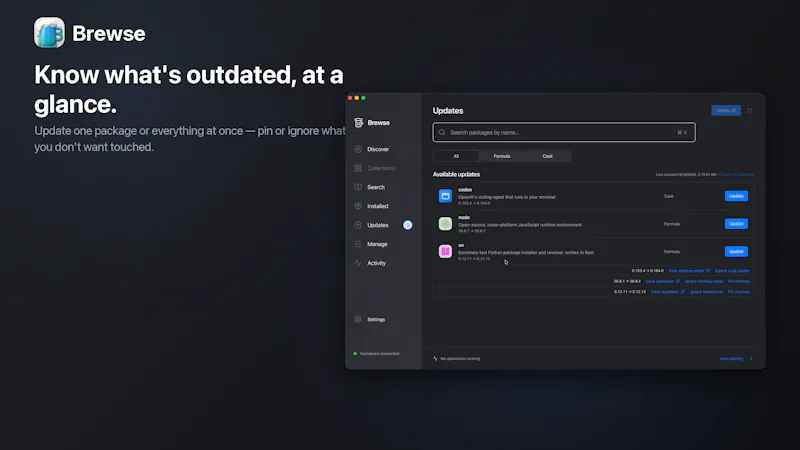800x450 pixels.
Task: Update the node package
Action: (736, 223)
